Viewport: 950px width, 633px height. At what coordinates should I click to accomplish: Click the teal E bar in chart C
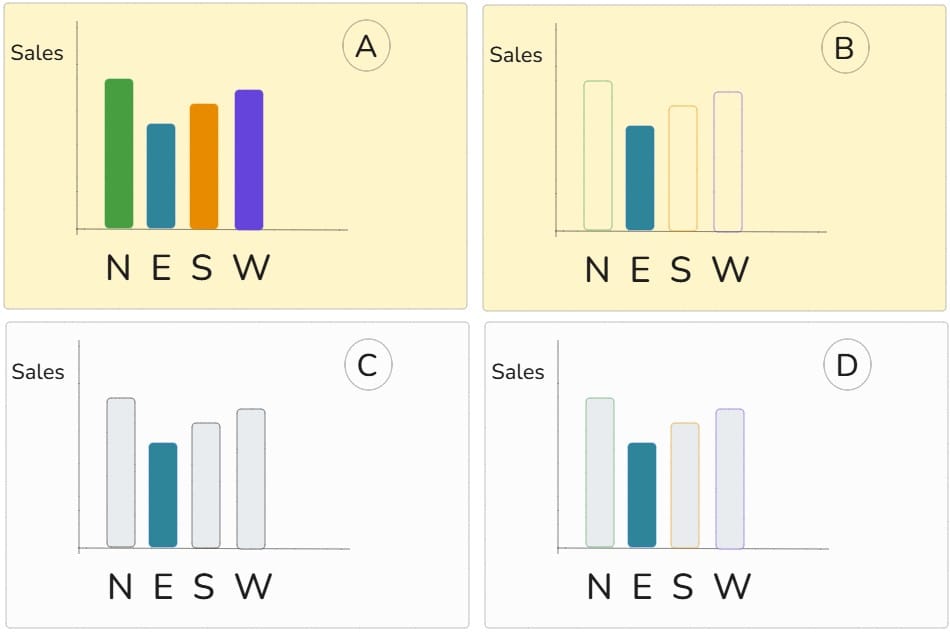pyautogui.click(x=163, y=495)
